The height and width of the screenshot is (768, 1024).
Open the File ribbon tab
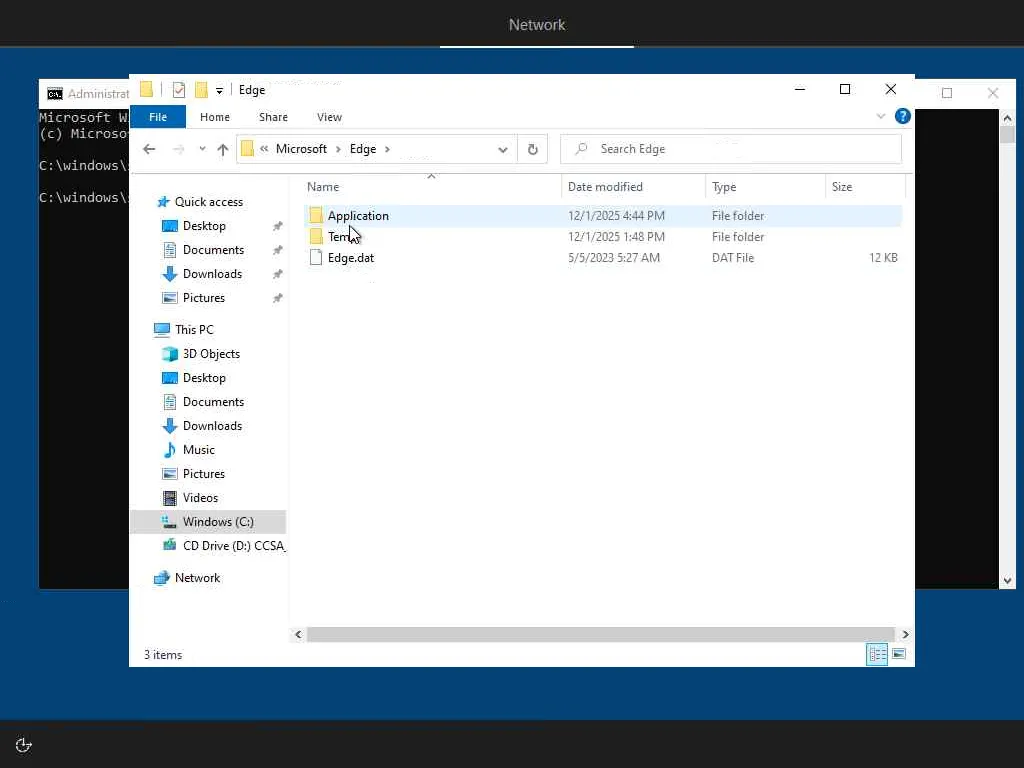coord(158,117)
